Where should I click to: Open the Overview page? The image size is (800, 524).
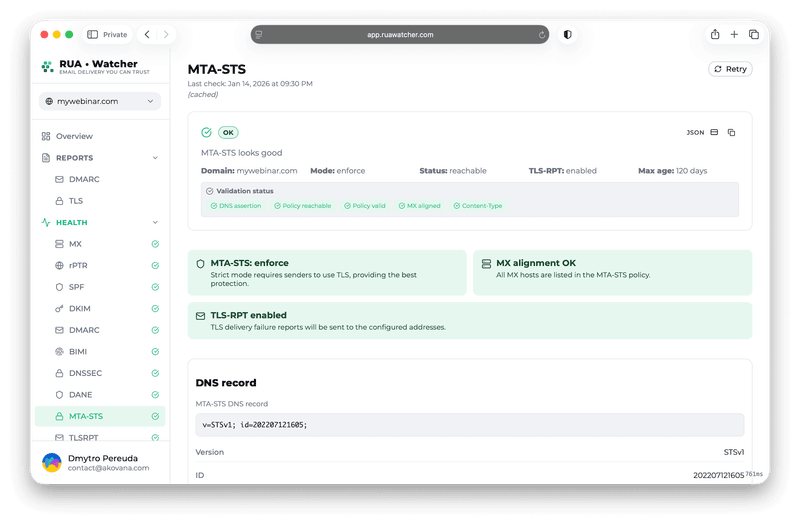74,136
